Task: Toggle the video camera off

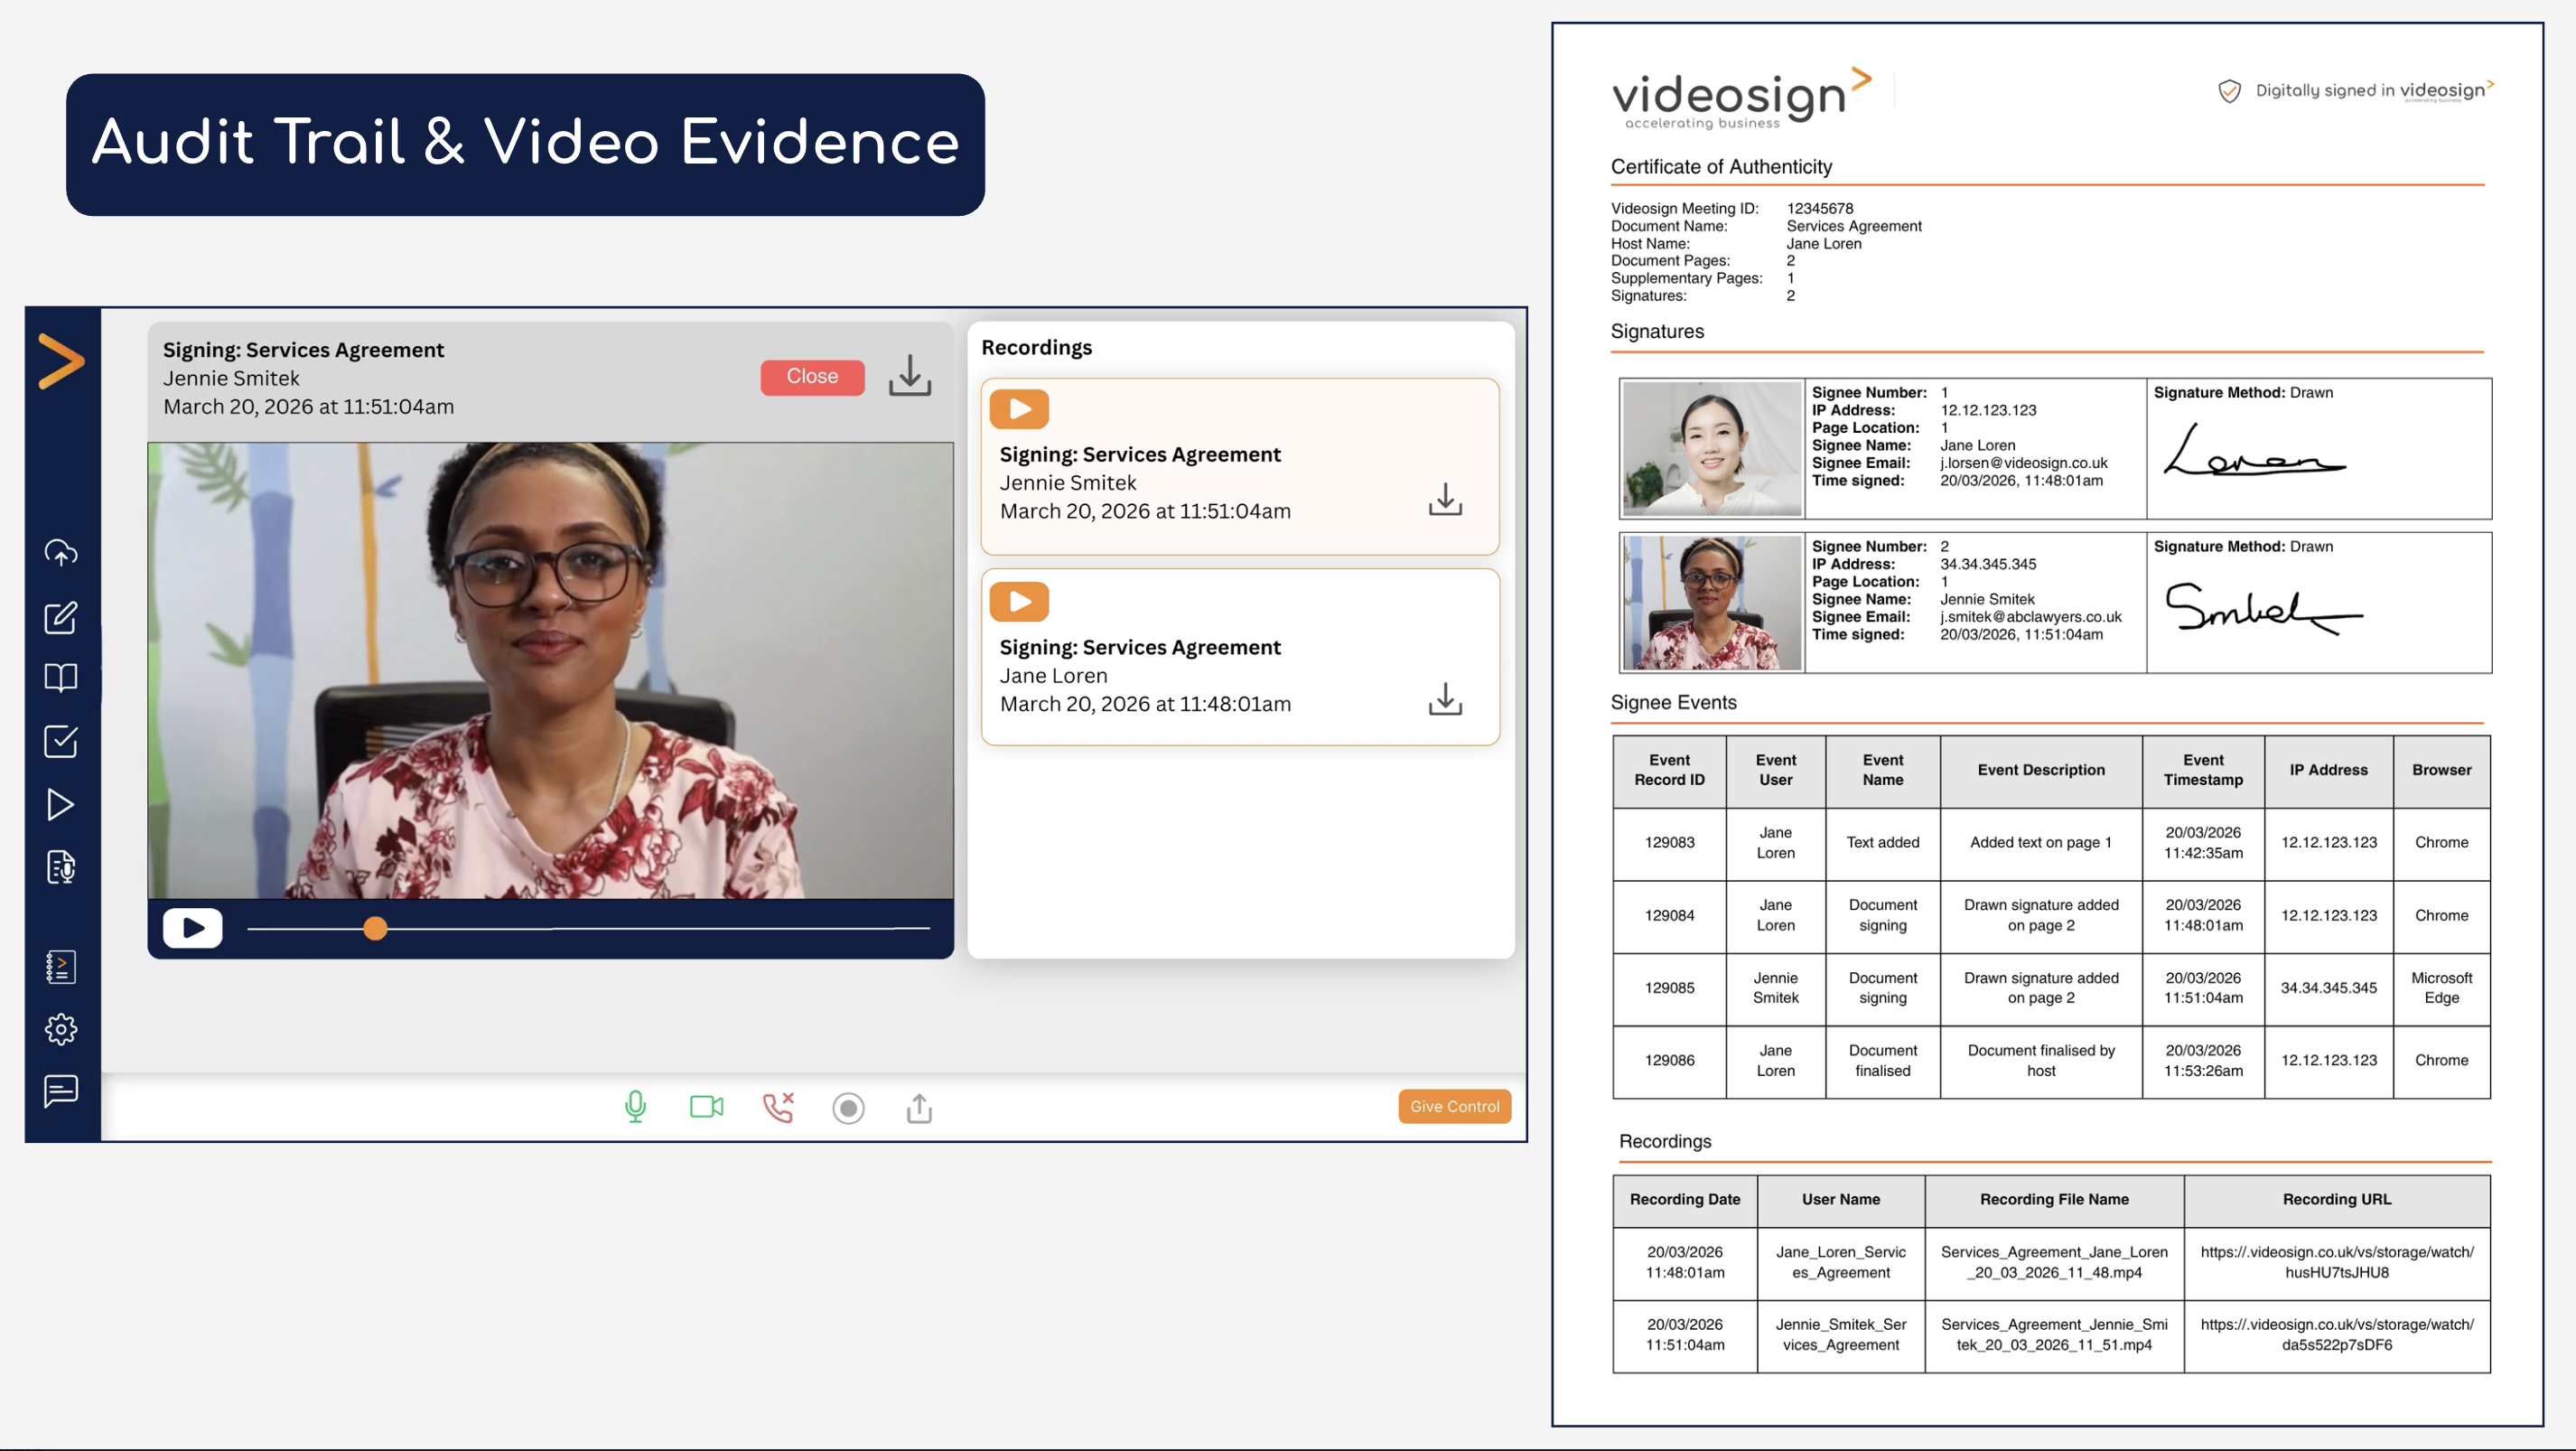Action: 706,1107
